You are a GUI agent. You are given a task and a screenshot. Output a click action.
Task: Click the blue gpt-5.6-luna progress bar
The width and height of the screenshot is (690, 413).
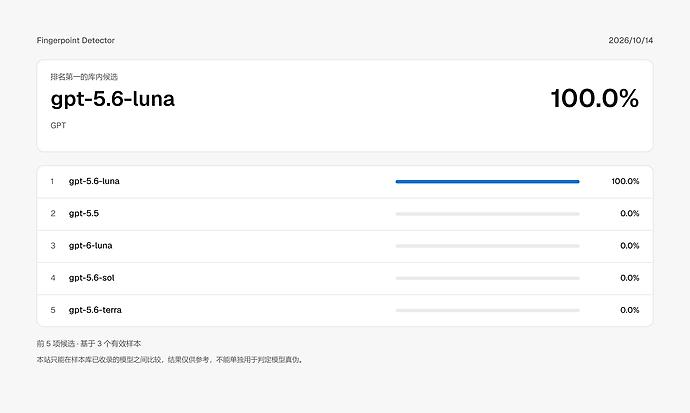tap(488, 182)
